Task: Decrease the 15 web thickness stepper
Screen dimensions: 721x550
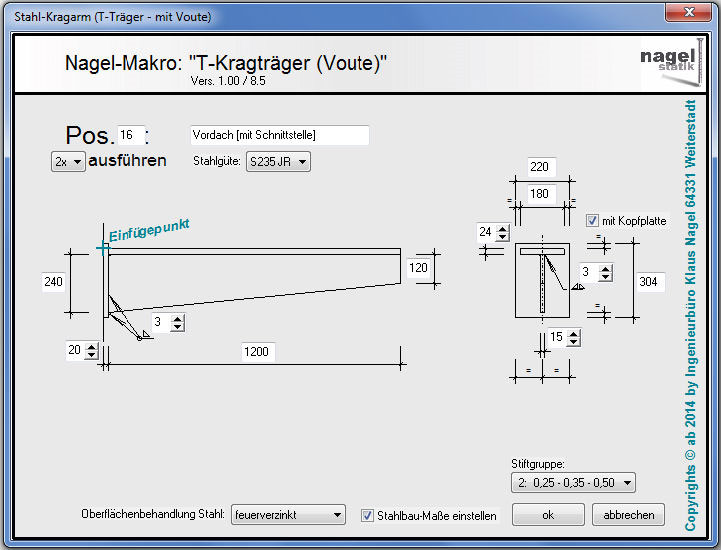Action: pyautogui.click(x=572, y=342)
